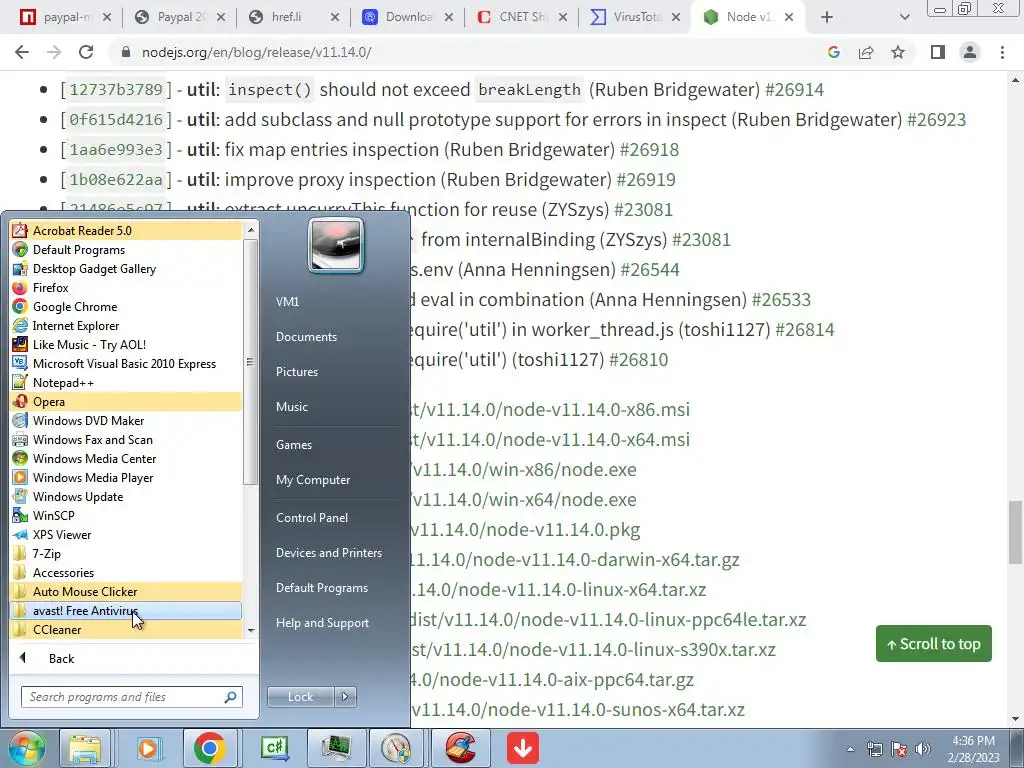This screenshot has width=1024, height=768.
Task: Open Chrome's three-dot menu
Action: pyautogui.click(x=1002, y=52)
